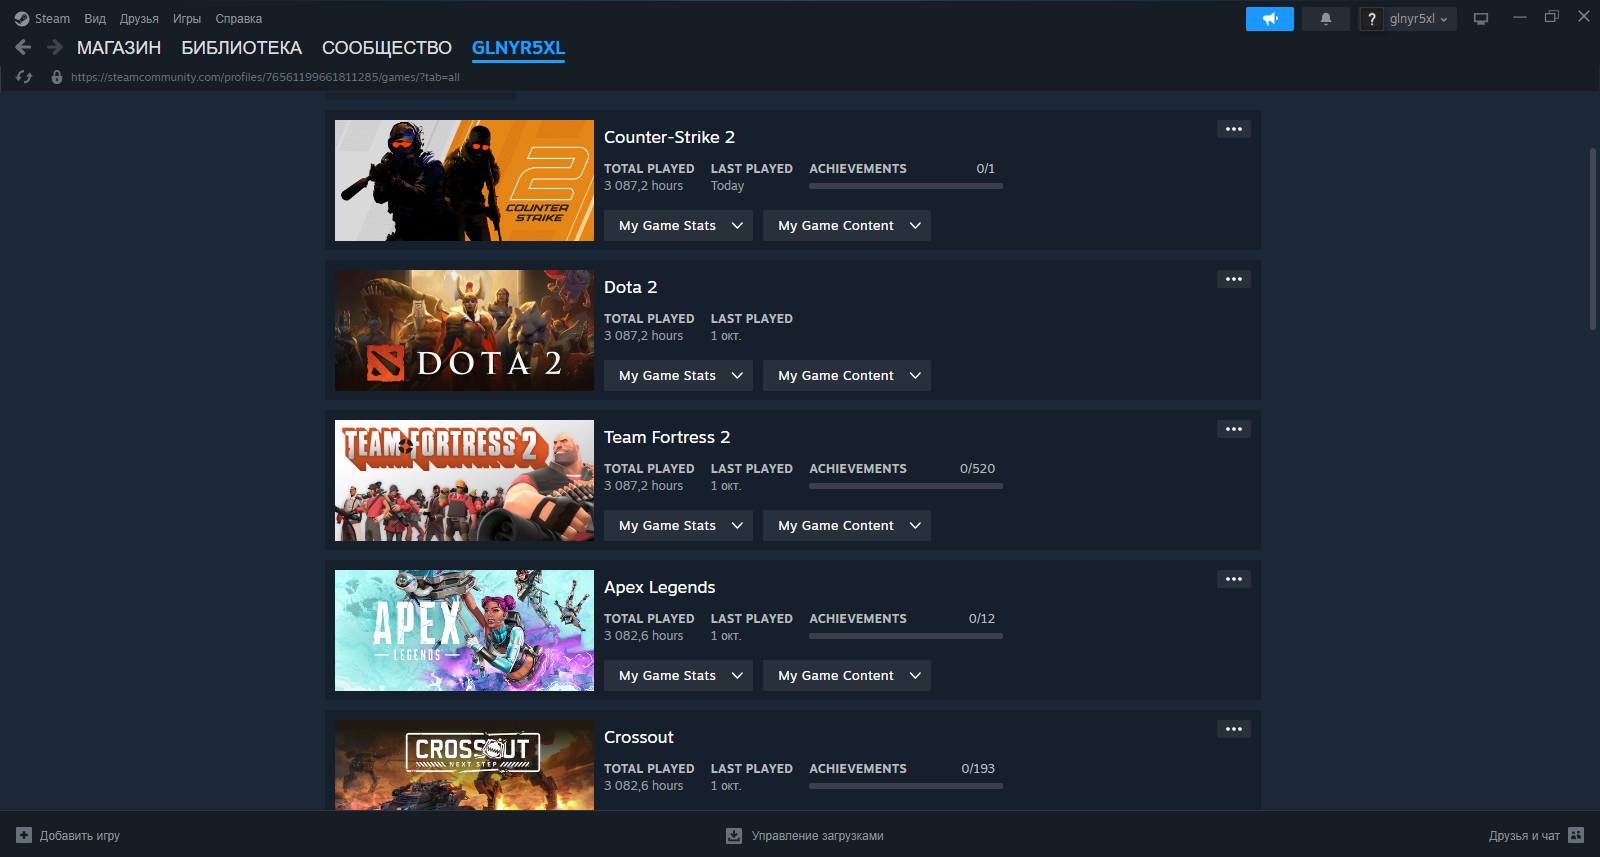
Task: Open the Team Fortress 2 title link
Action: [667, 437]
